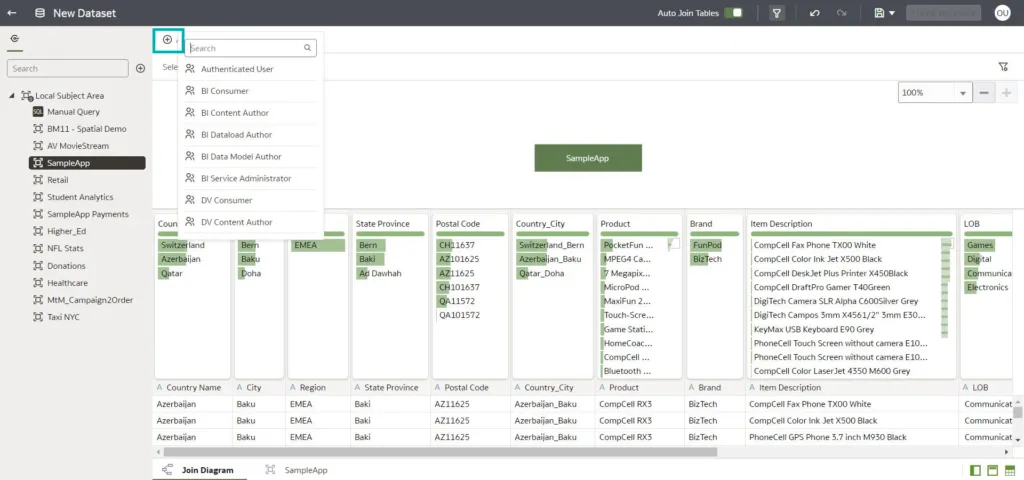The image size is (1024, 480).
Task: Open the 100% zoom level dropdown
Action: 964,92
